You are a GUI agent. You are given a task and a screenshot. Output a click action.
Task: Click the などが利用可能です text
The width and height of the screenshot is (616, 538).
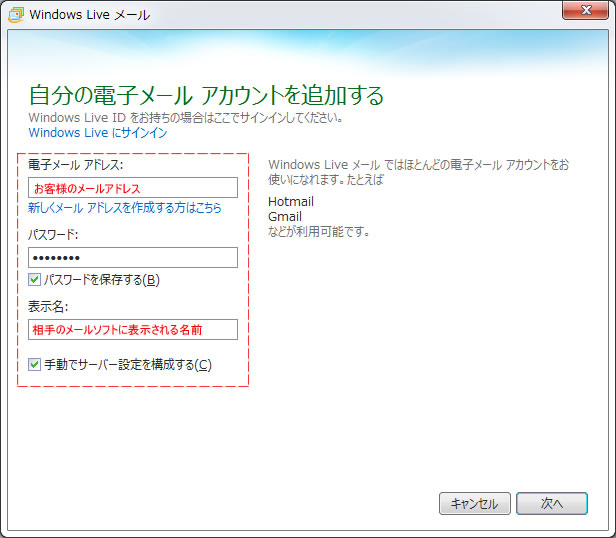(319, 231)
